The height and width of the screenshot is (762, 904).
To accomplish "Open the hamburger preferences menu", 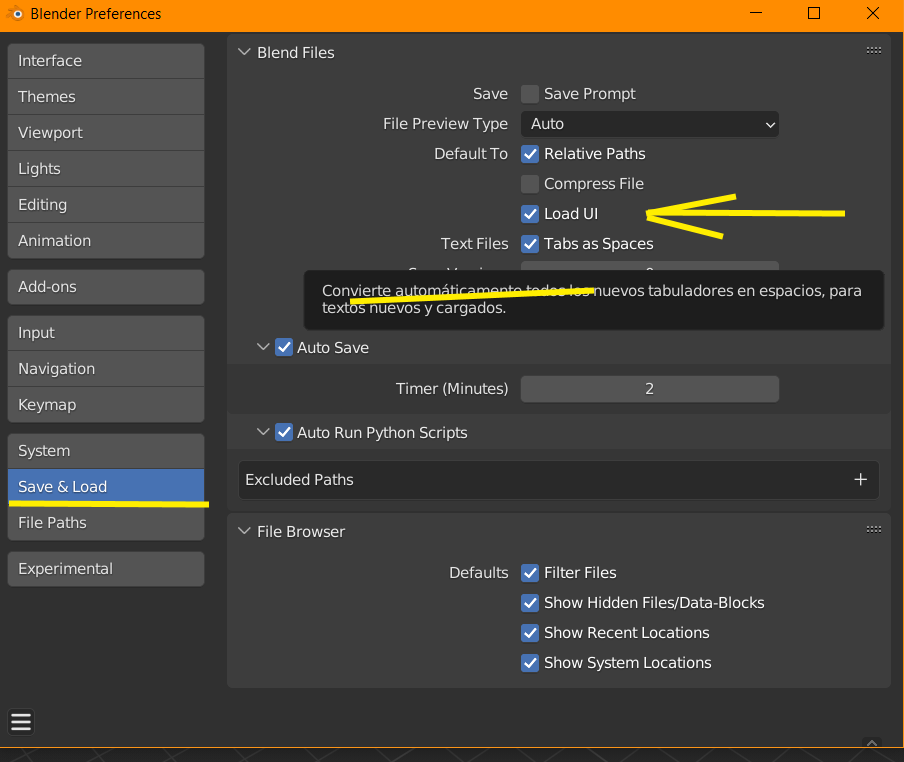I will pyautogui.click(x=21, y=722).
